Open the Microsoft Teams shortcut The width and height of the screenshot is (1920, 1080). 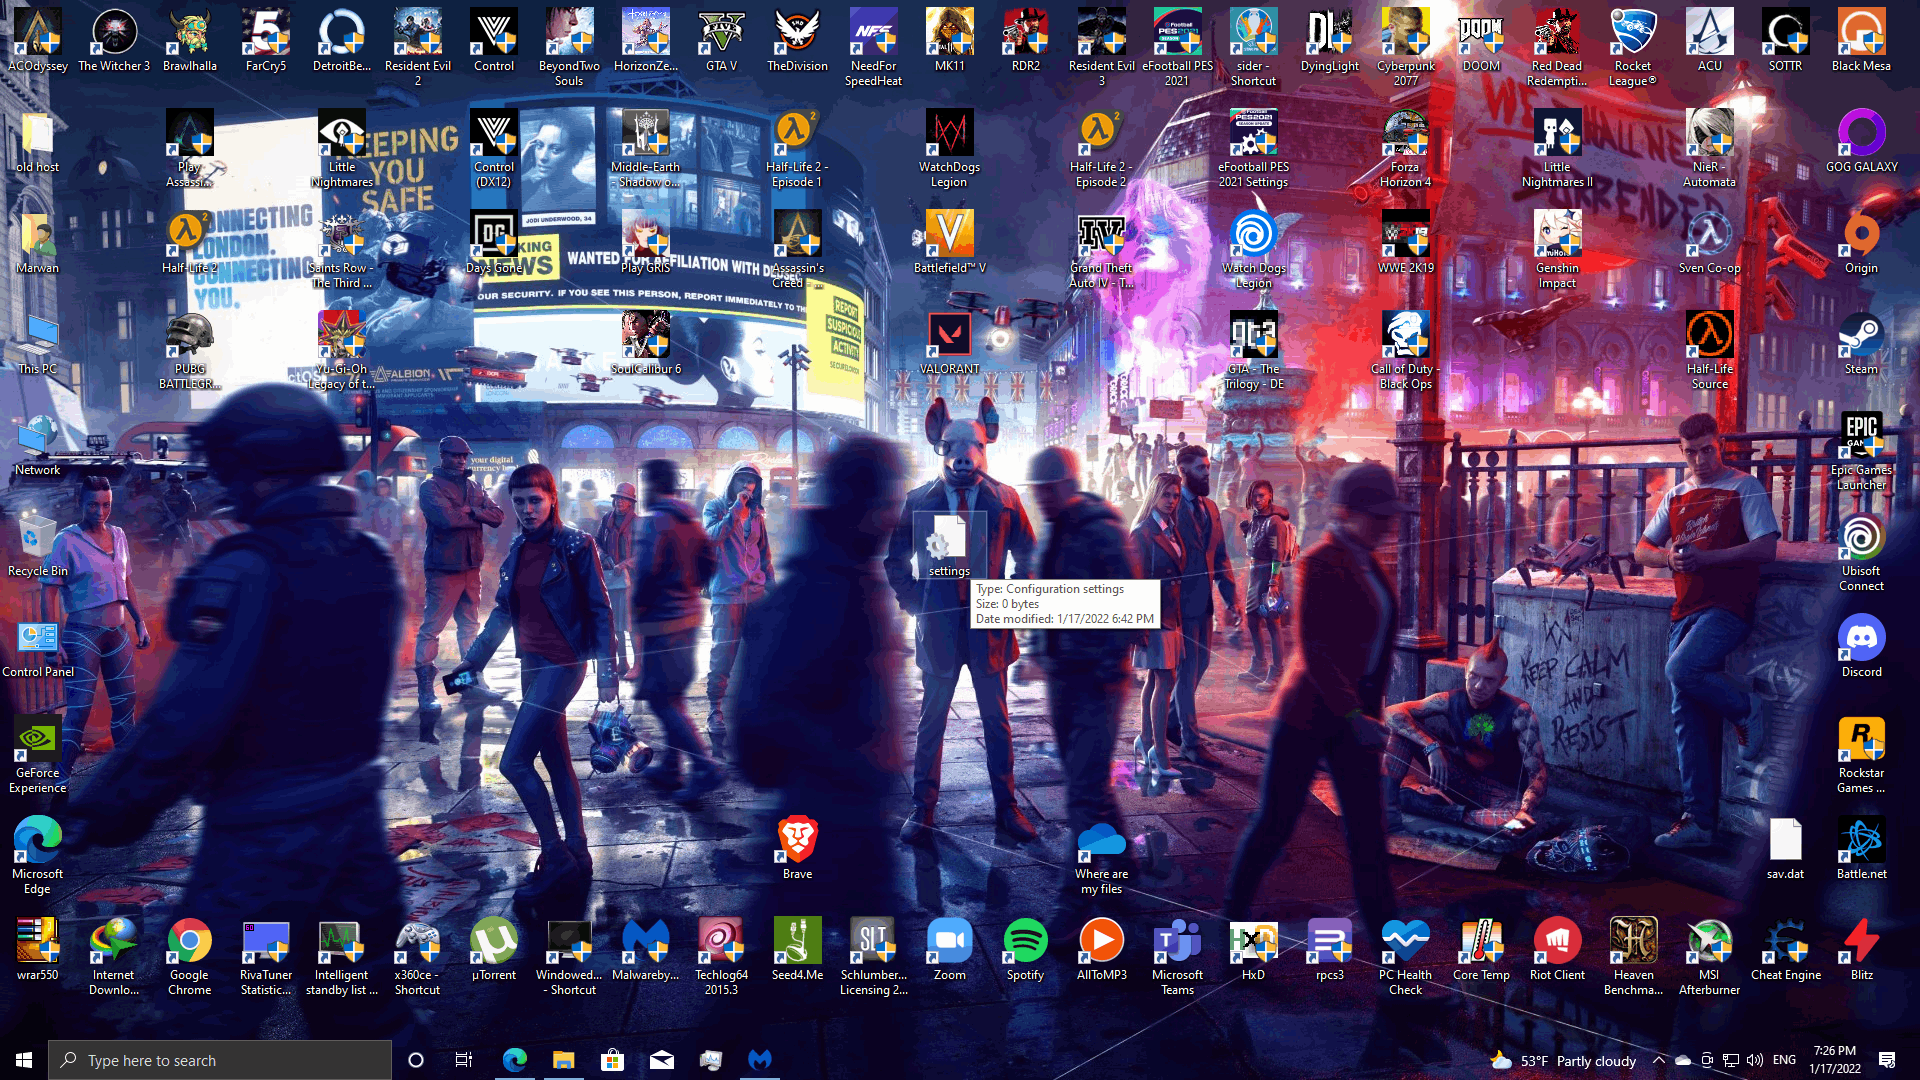(x=1177, y=956)
